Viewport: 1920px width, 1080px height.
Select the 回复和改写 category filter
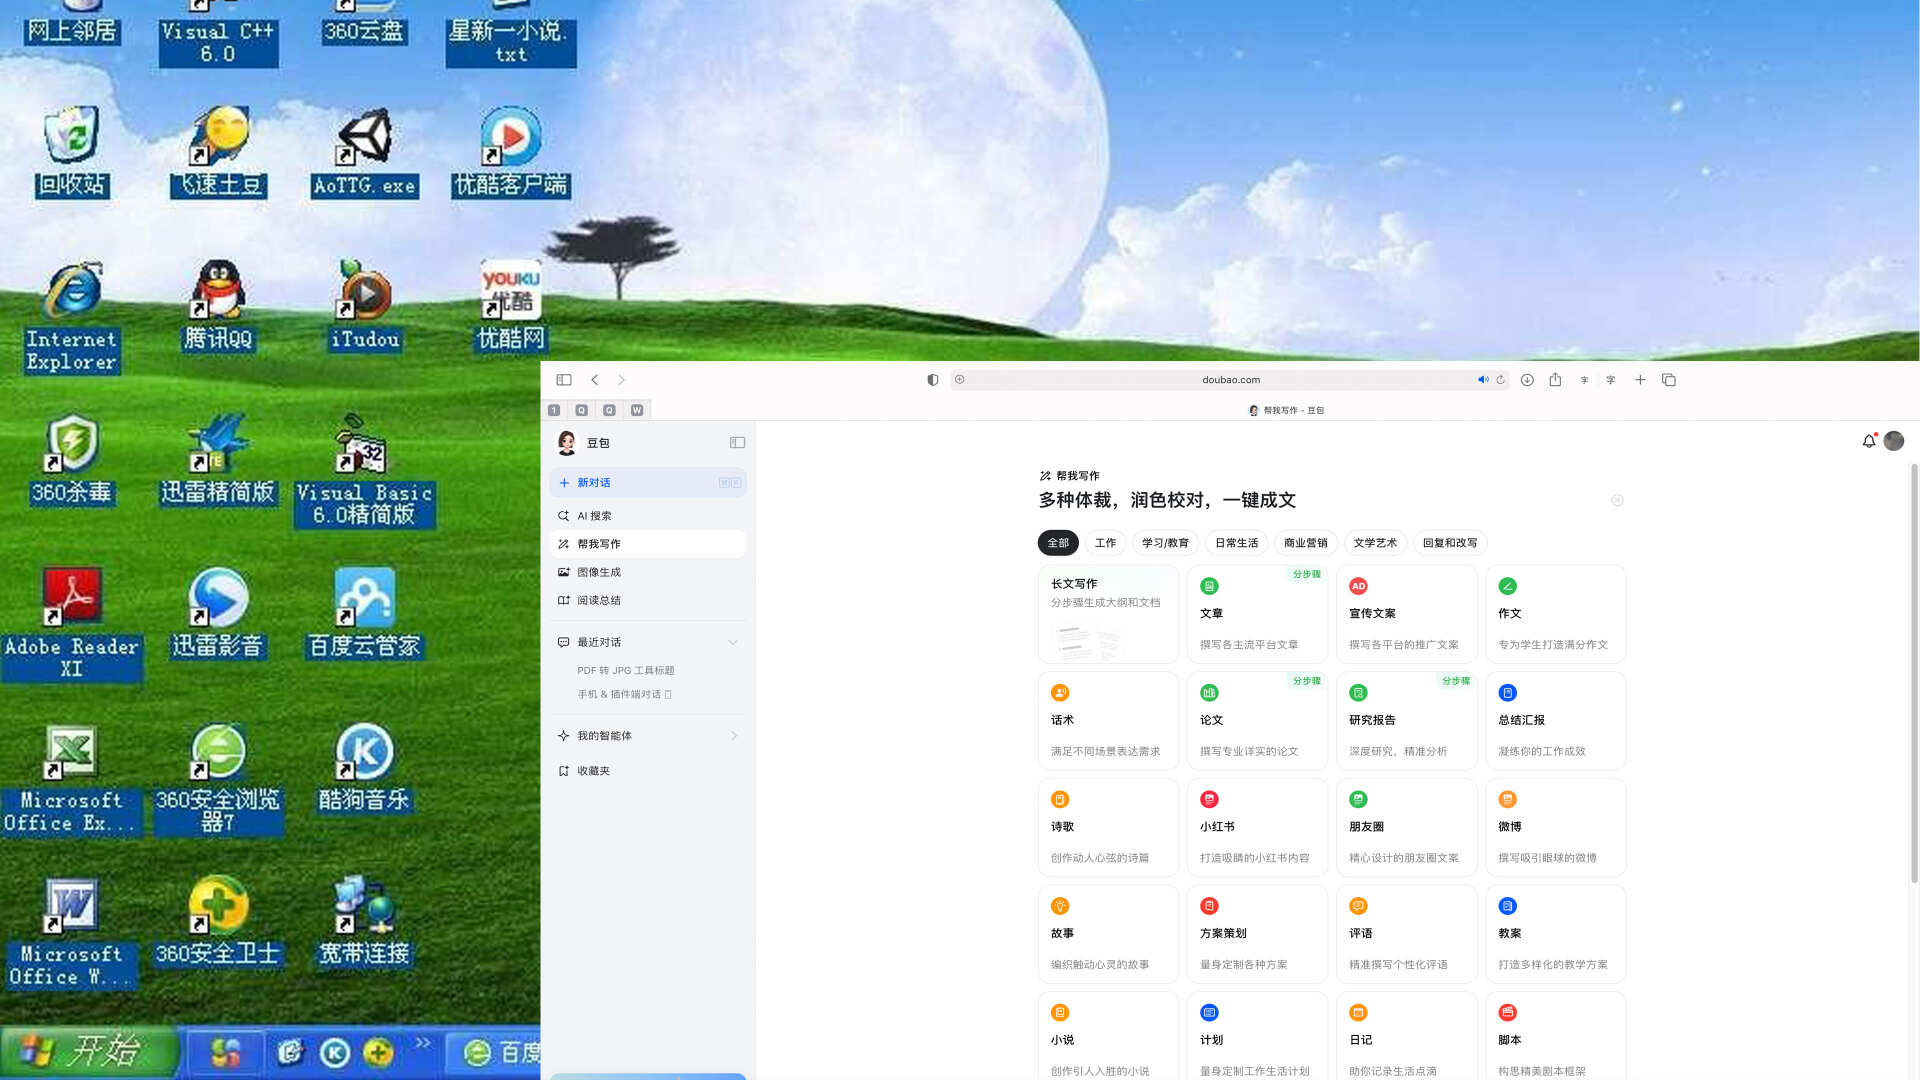pyautogui.click(x=1450, y=543)
